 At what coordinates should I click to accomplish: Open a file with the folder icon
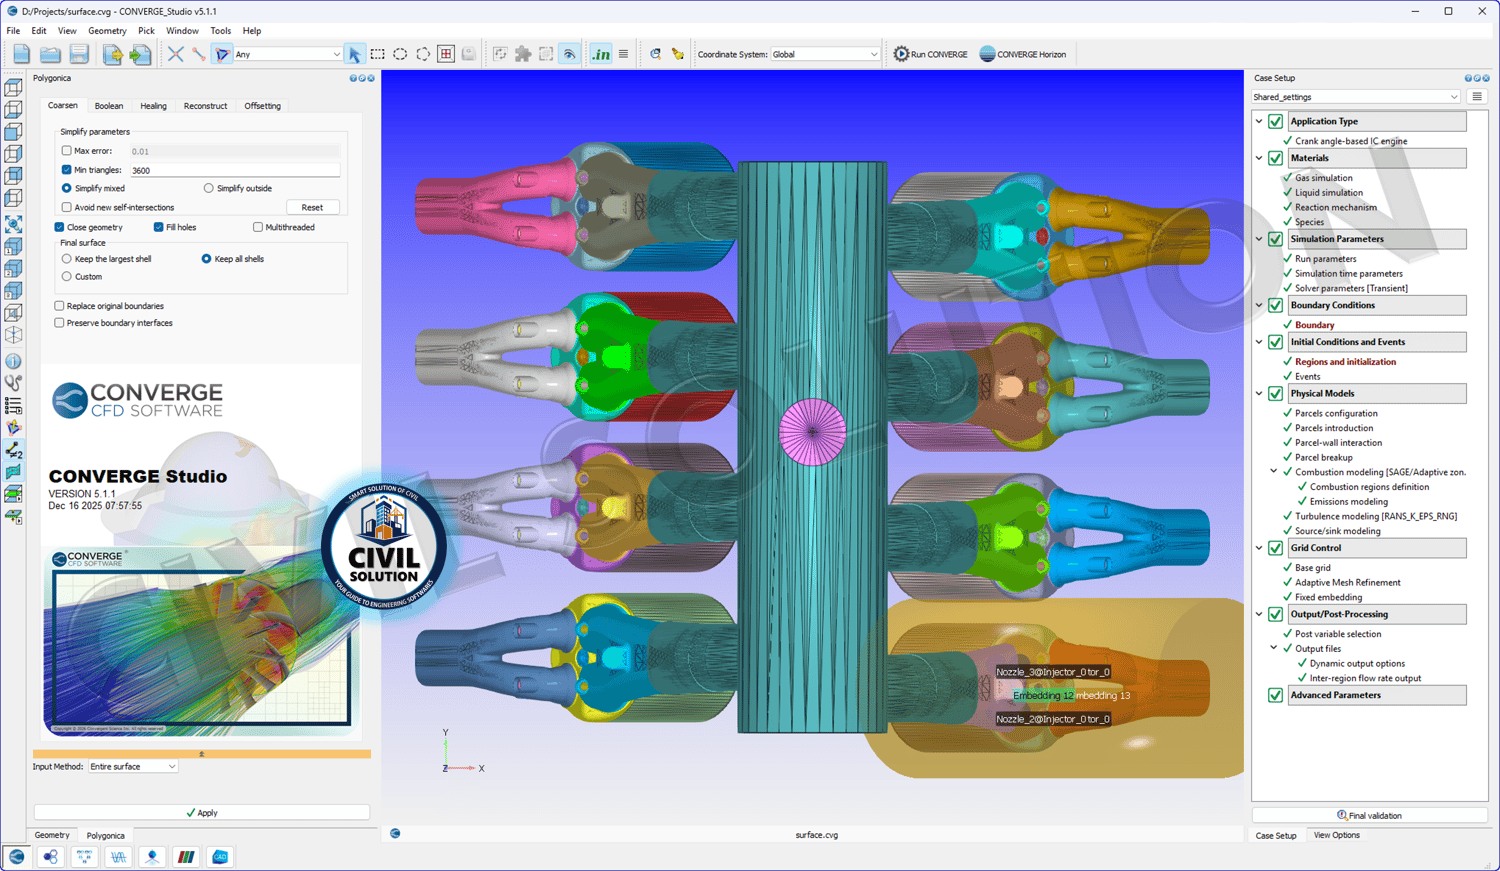tap(50, 54)
